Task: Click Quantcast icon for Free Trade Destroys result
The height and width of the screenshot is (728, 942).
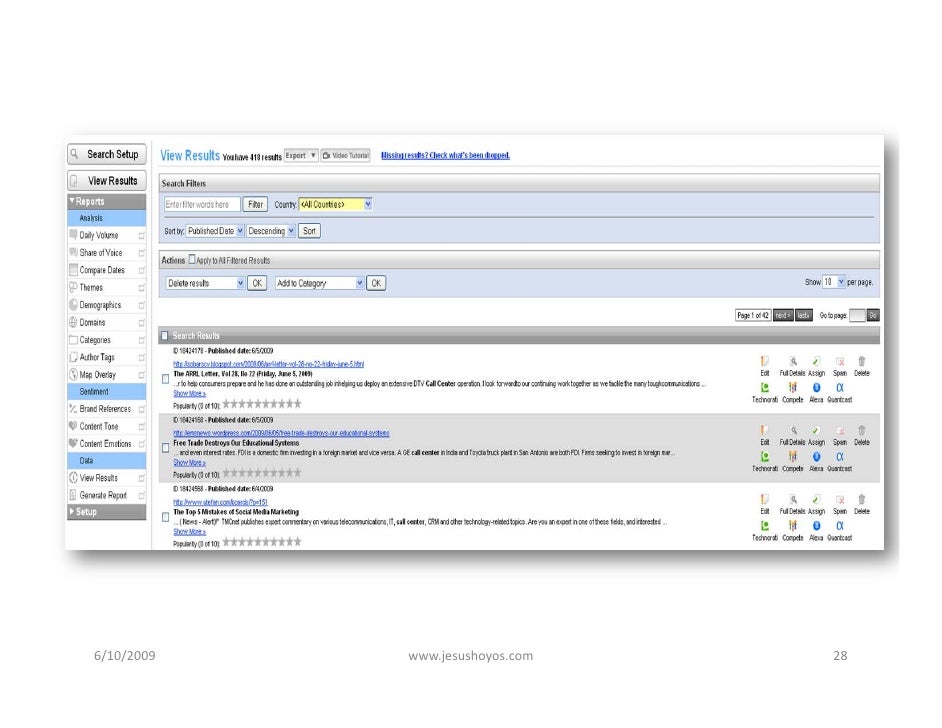Action: [840, 457]
